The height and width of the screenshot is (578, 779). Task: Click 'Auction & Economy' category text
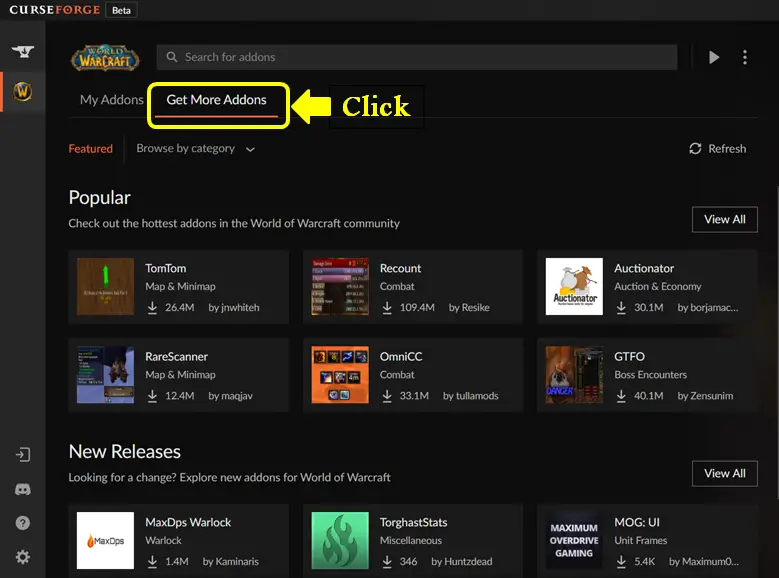pyautogui.click(x=657, y=286)
